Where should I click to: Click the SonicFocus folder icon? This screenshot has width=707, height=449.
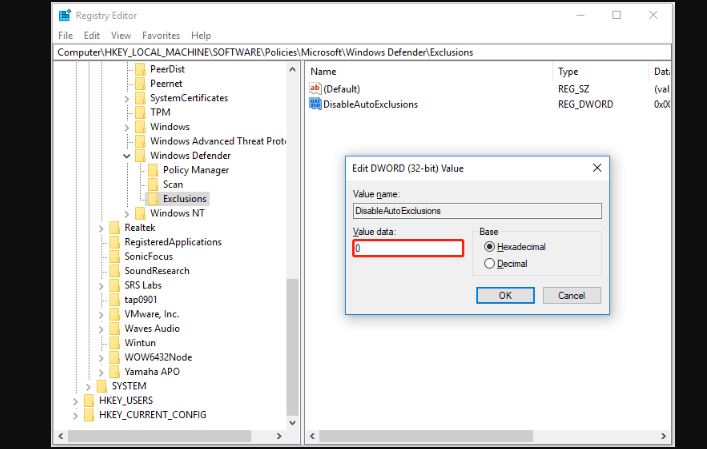115,257
